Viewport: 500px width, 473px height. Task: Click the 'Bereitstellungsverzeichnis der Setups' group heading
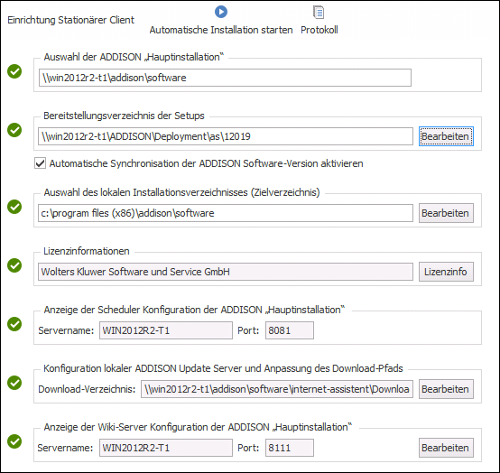click(x=124, y=116)
